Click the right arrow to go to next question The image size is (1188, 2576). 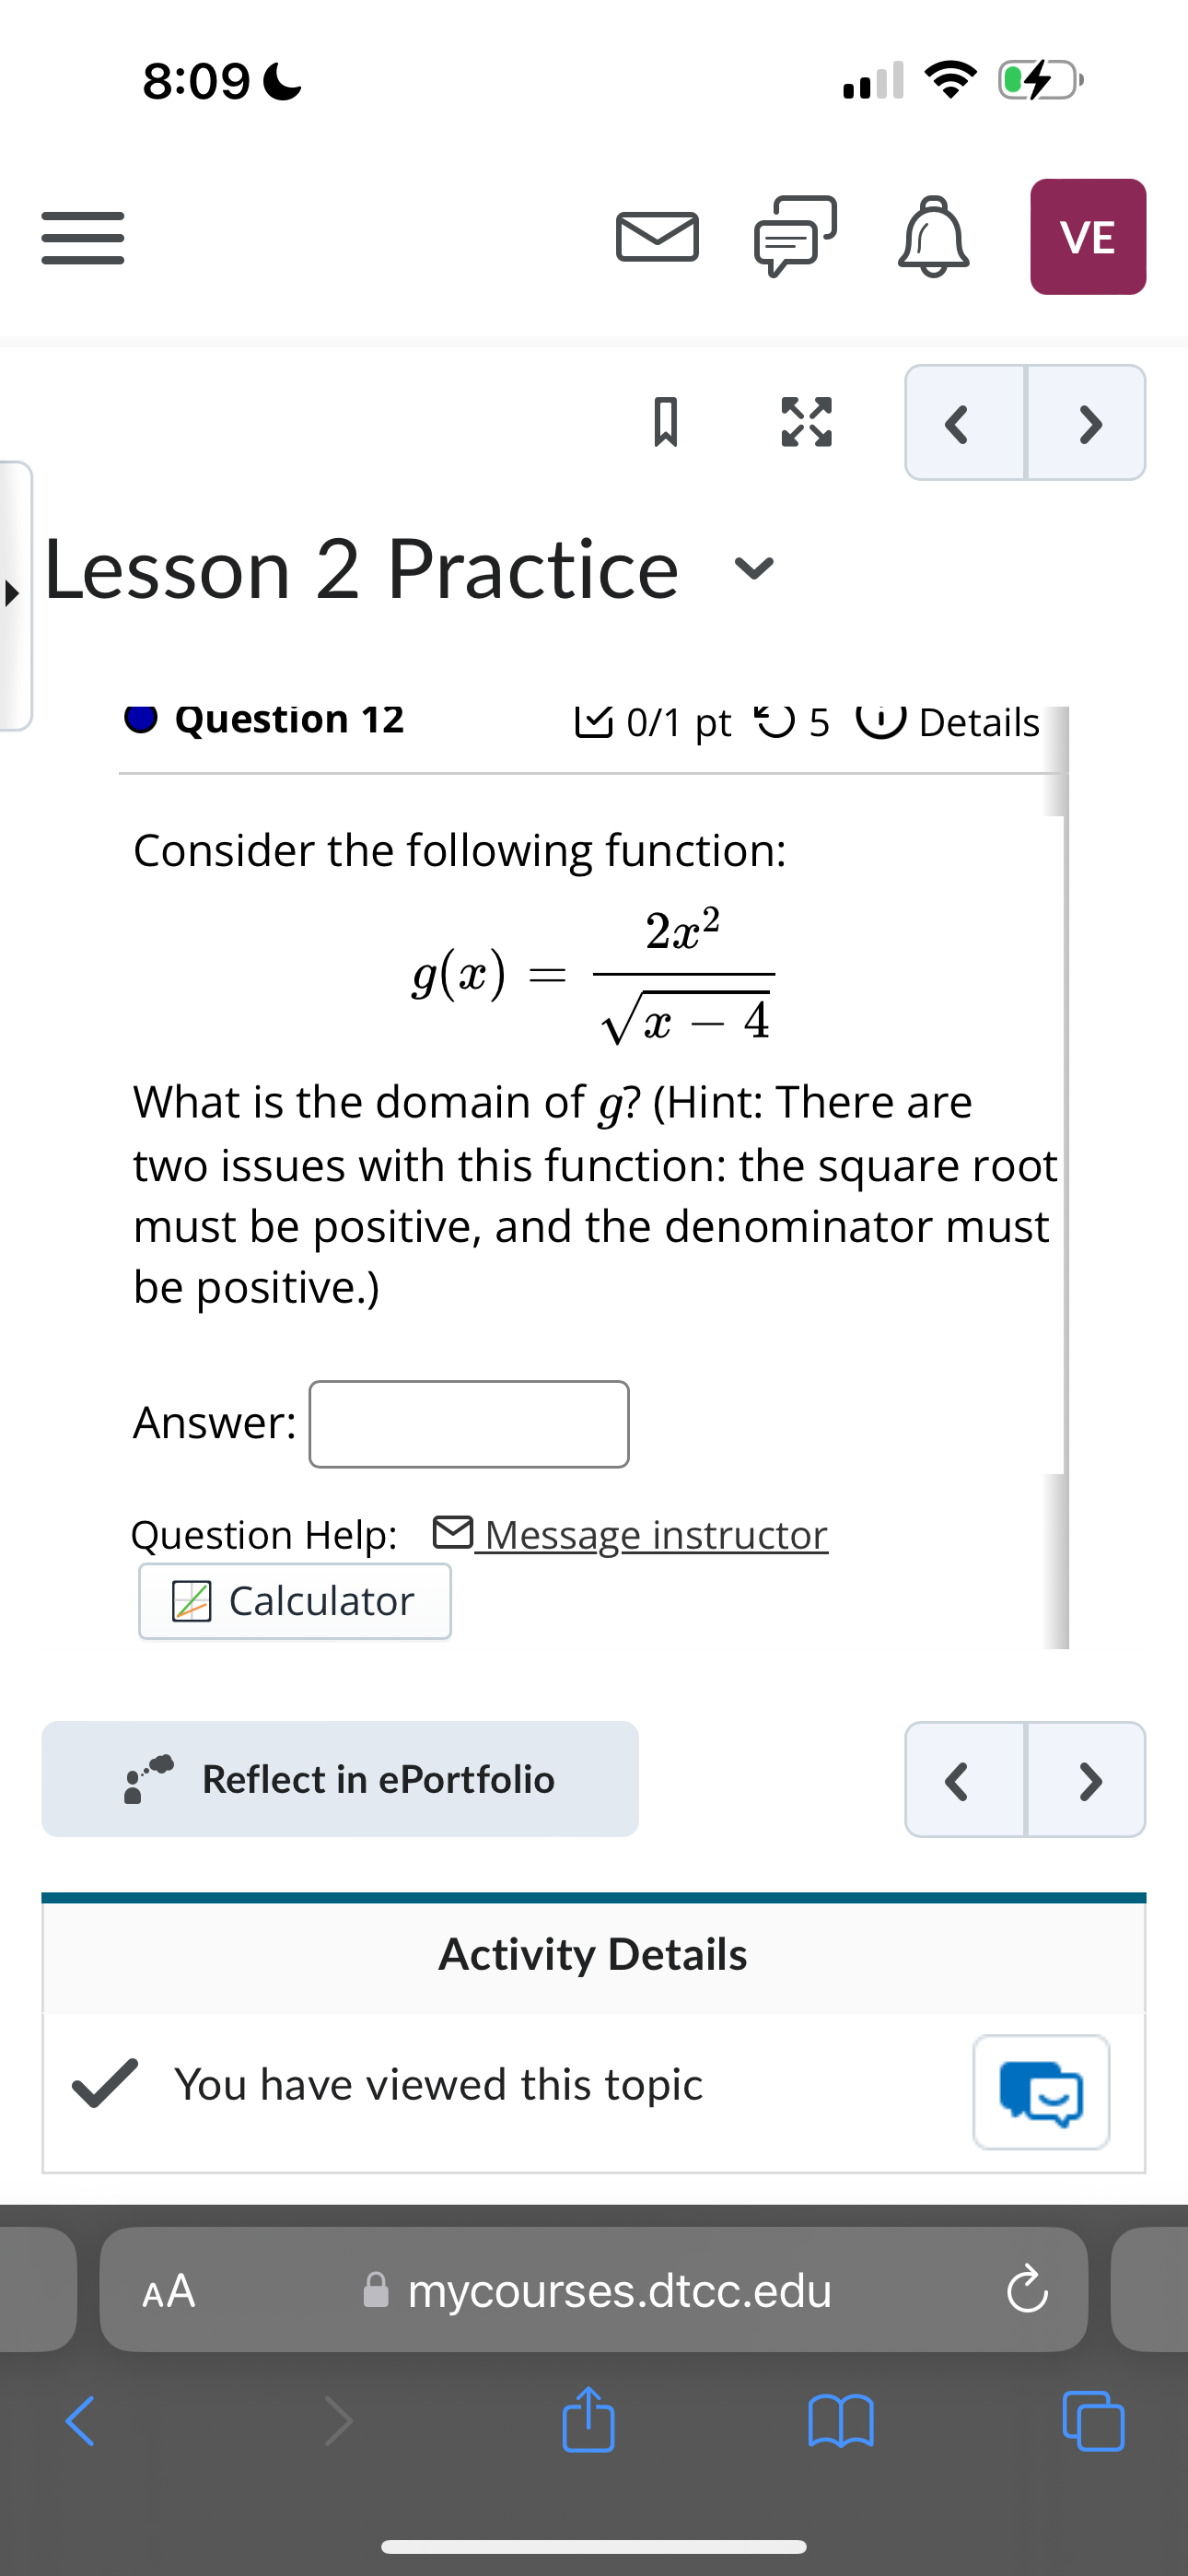(1089, 423)
